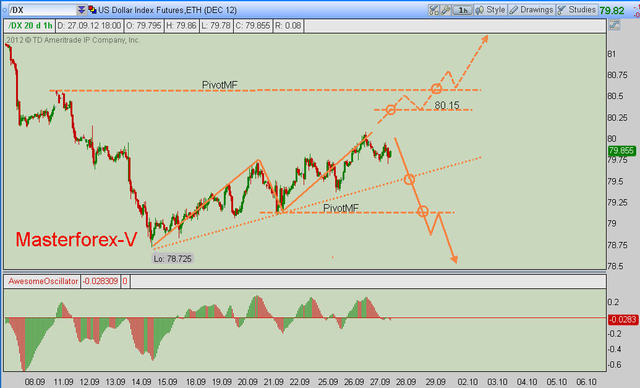
Task: Open the symbol dropdown arrow next to /DX
Action: click(81, 10)
